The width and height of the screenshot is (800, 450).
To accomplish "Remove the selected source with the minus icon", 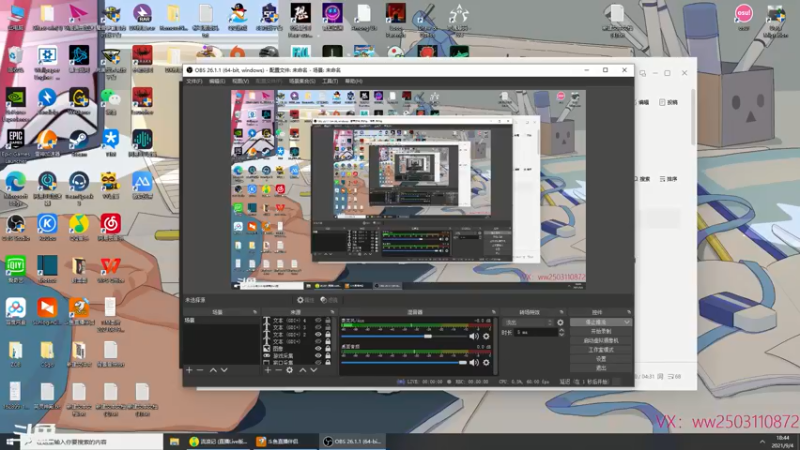I will pyautogui.click(x=279, y=370).
